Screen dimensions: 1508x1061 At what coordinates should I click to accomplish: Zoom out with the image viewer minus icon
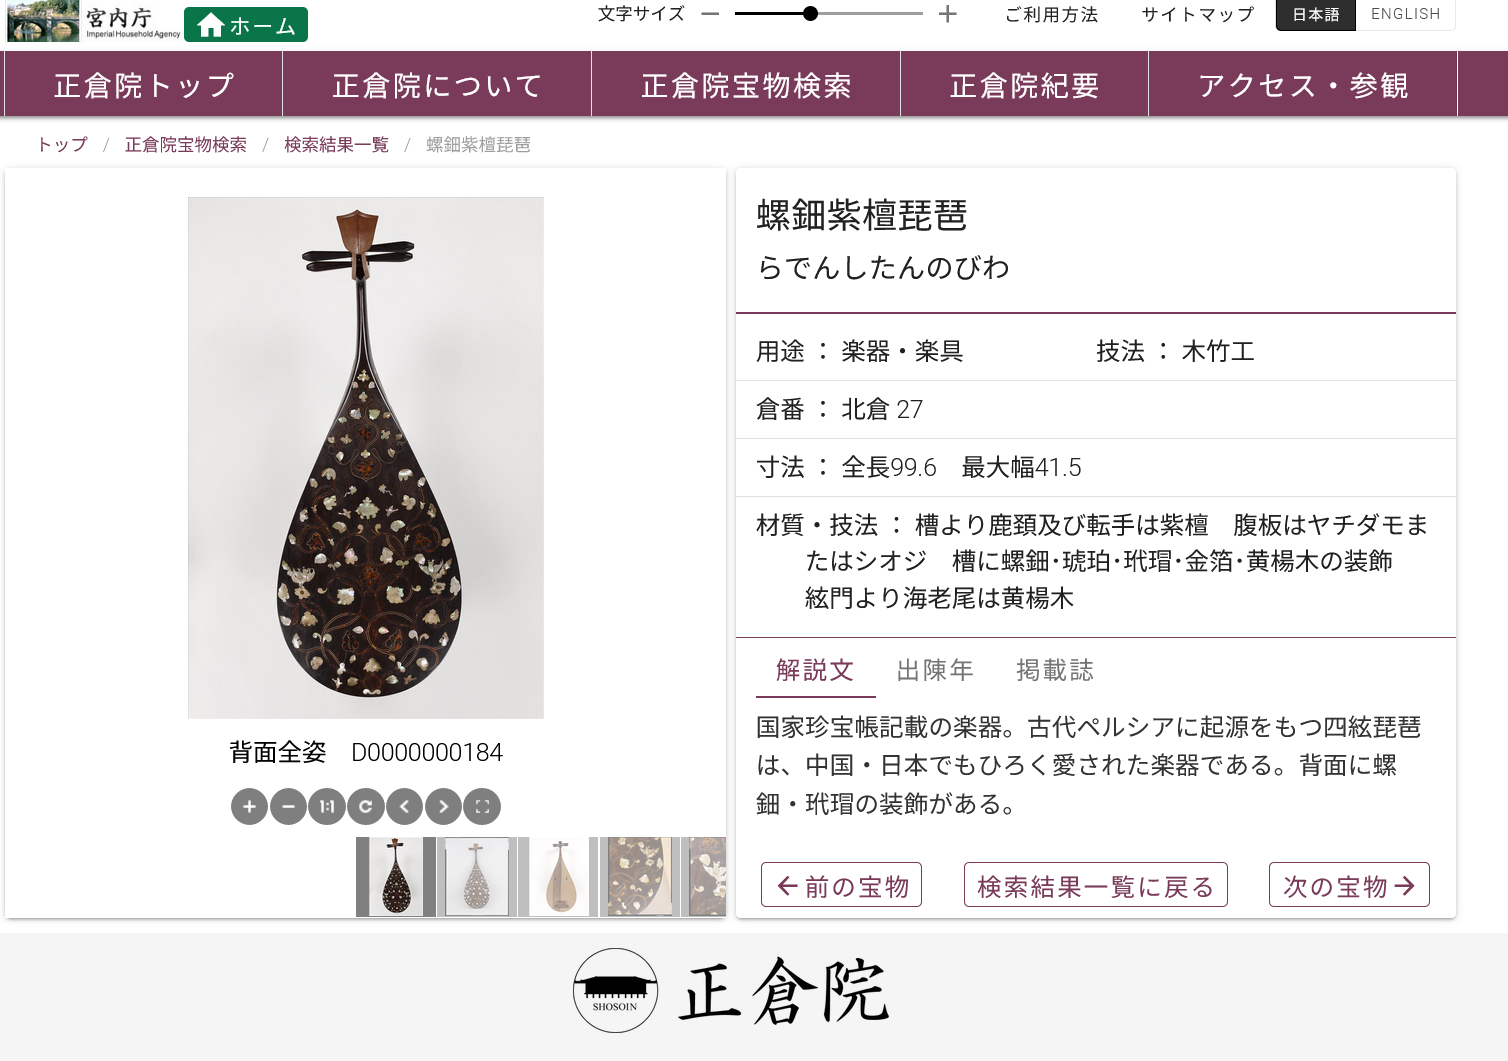coord(288,806)
